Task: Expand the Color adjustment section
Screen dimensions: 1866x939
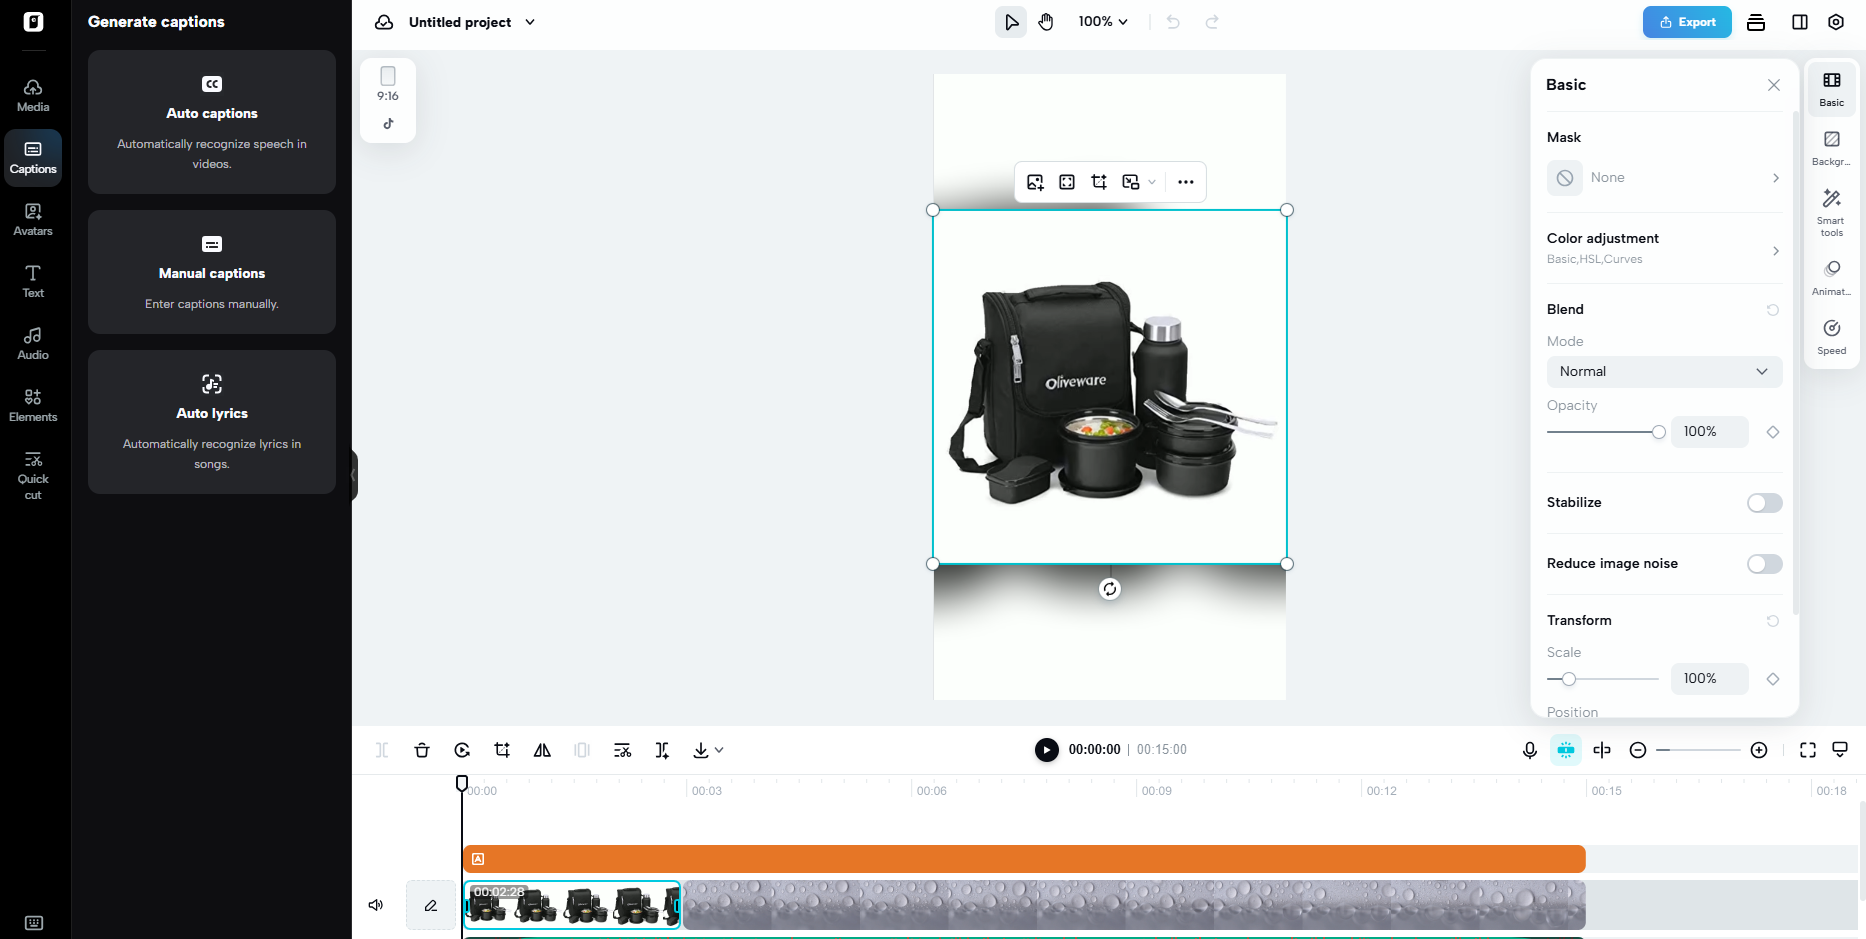Action: tap(1663, 248)
